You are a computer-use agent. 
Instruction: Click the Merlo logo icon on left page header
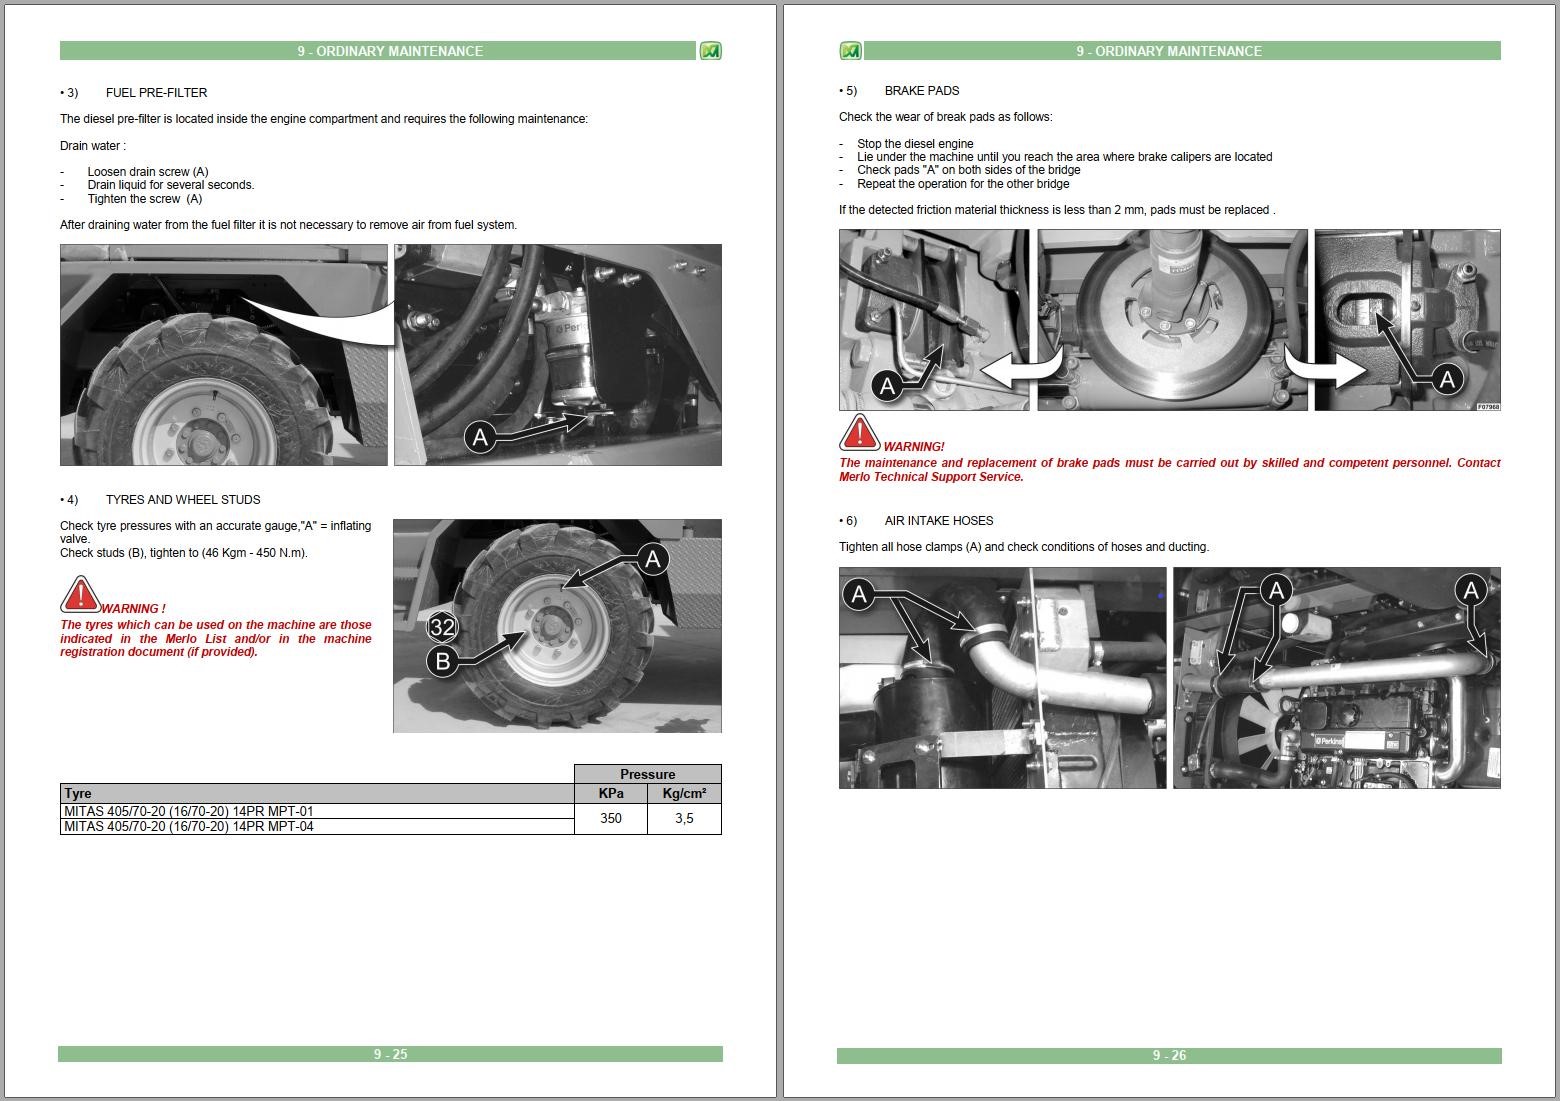tap(710, 51)
